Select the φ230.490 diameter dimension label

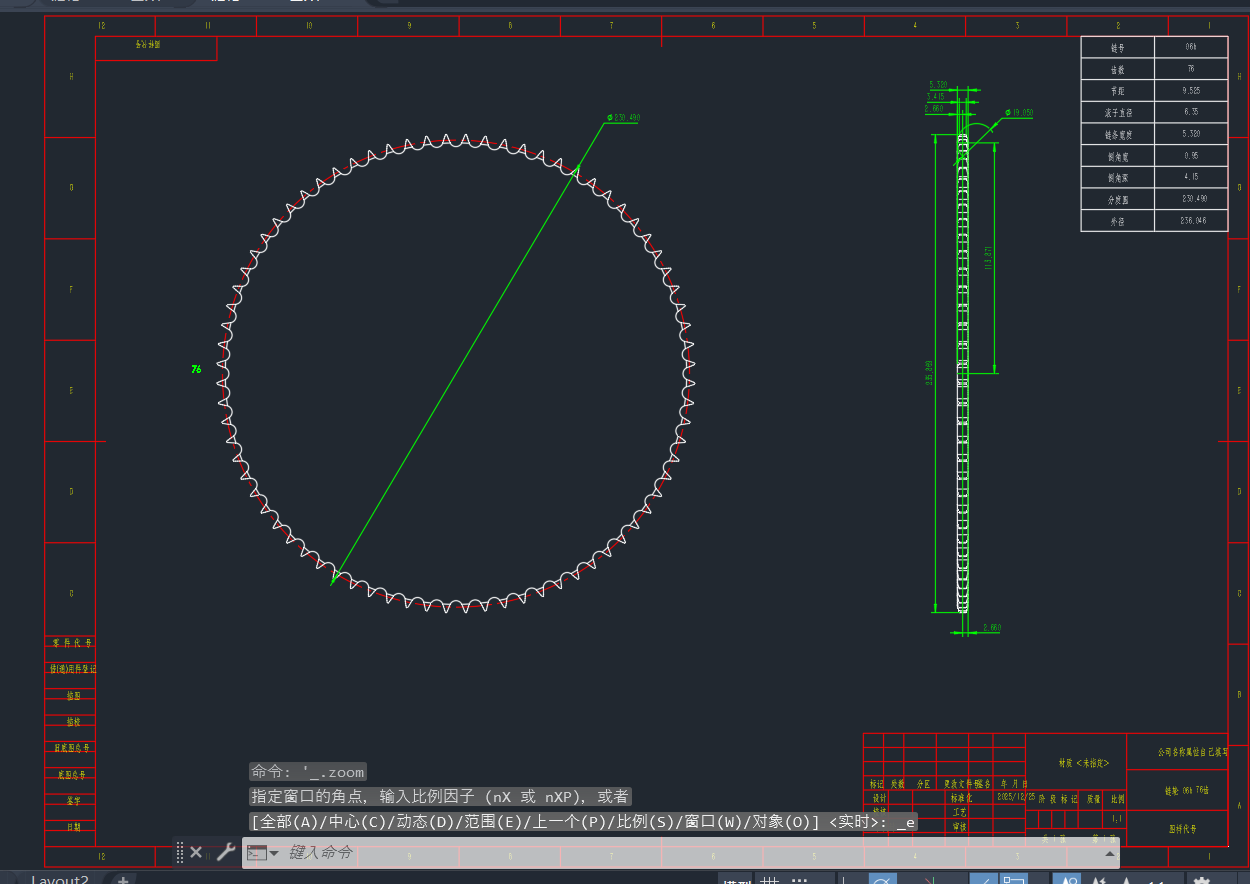click(623, 118)
